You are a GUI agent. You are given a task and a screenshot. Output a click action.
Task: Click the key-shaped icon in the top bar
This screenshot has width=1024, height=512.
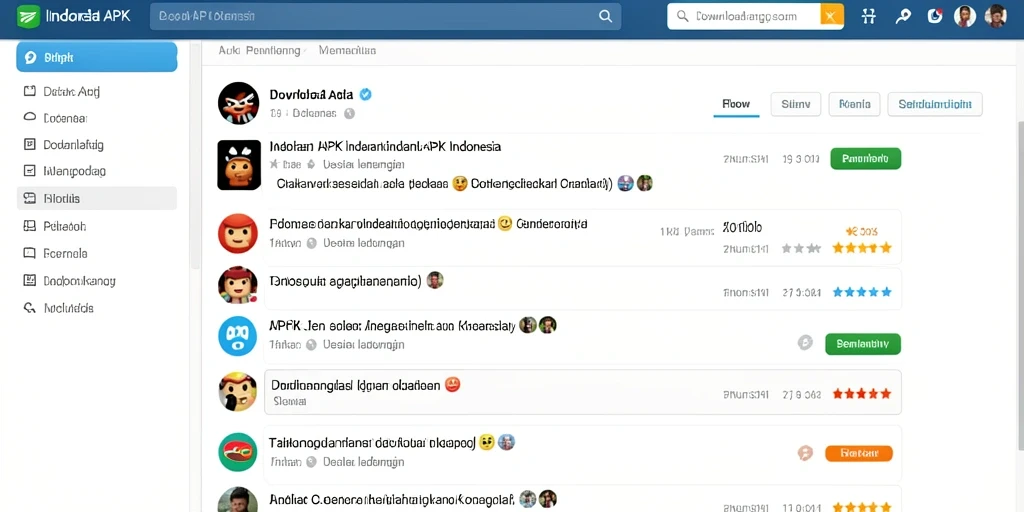[903, 16]
